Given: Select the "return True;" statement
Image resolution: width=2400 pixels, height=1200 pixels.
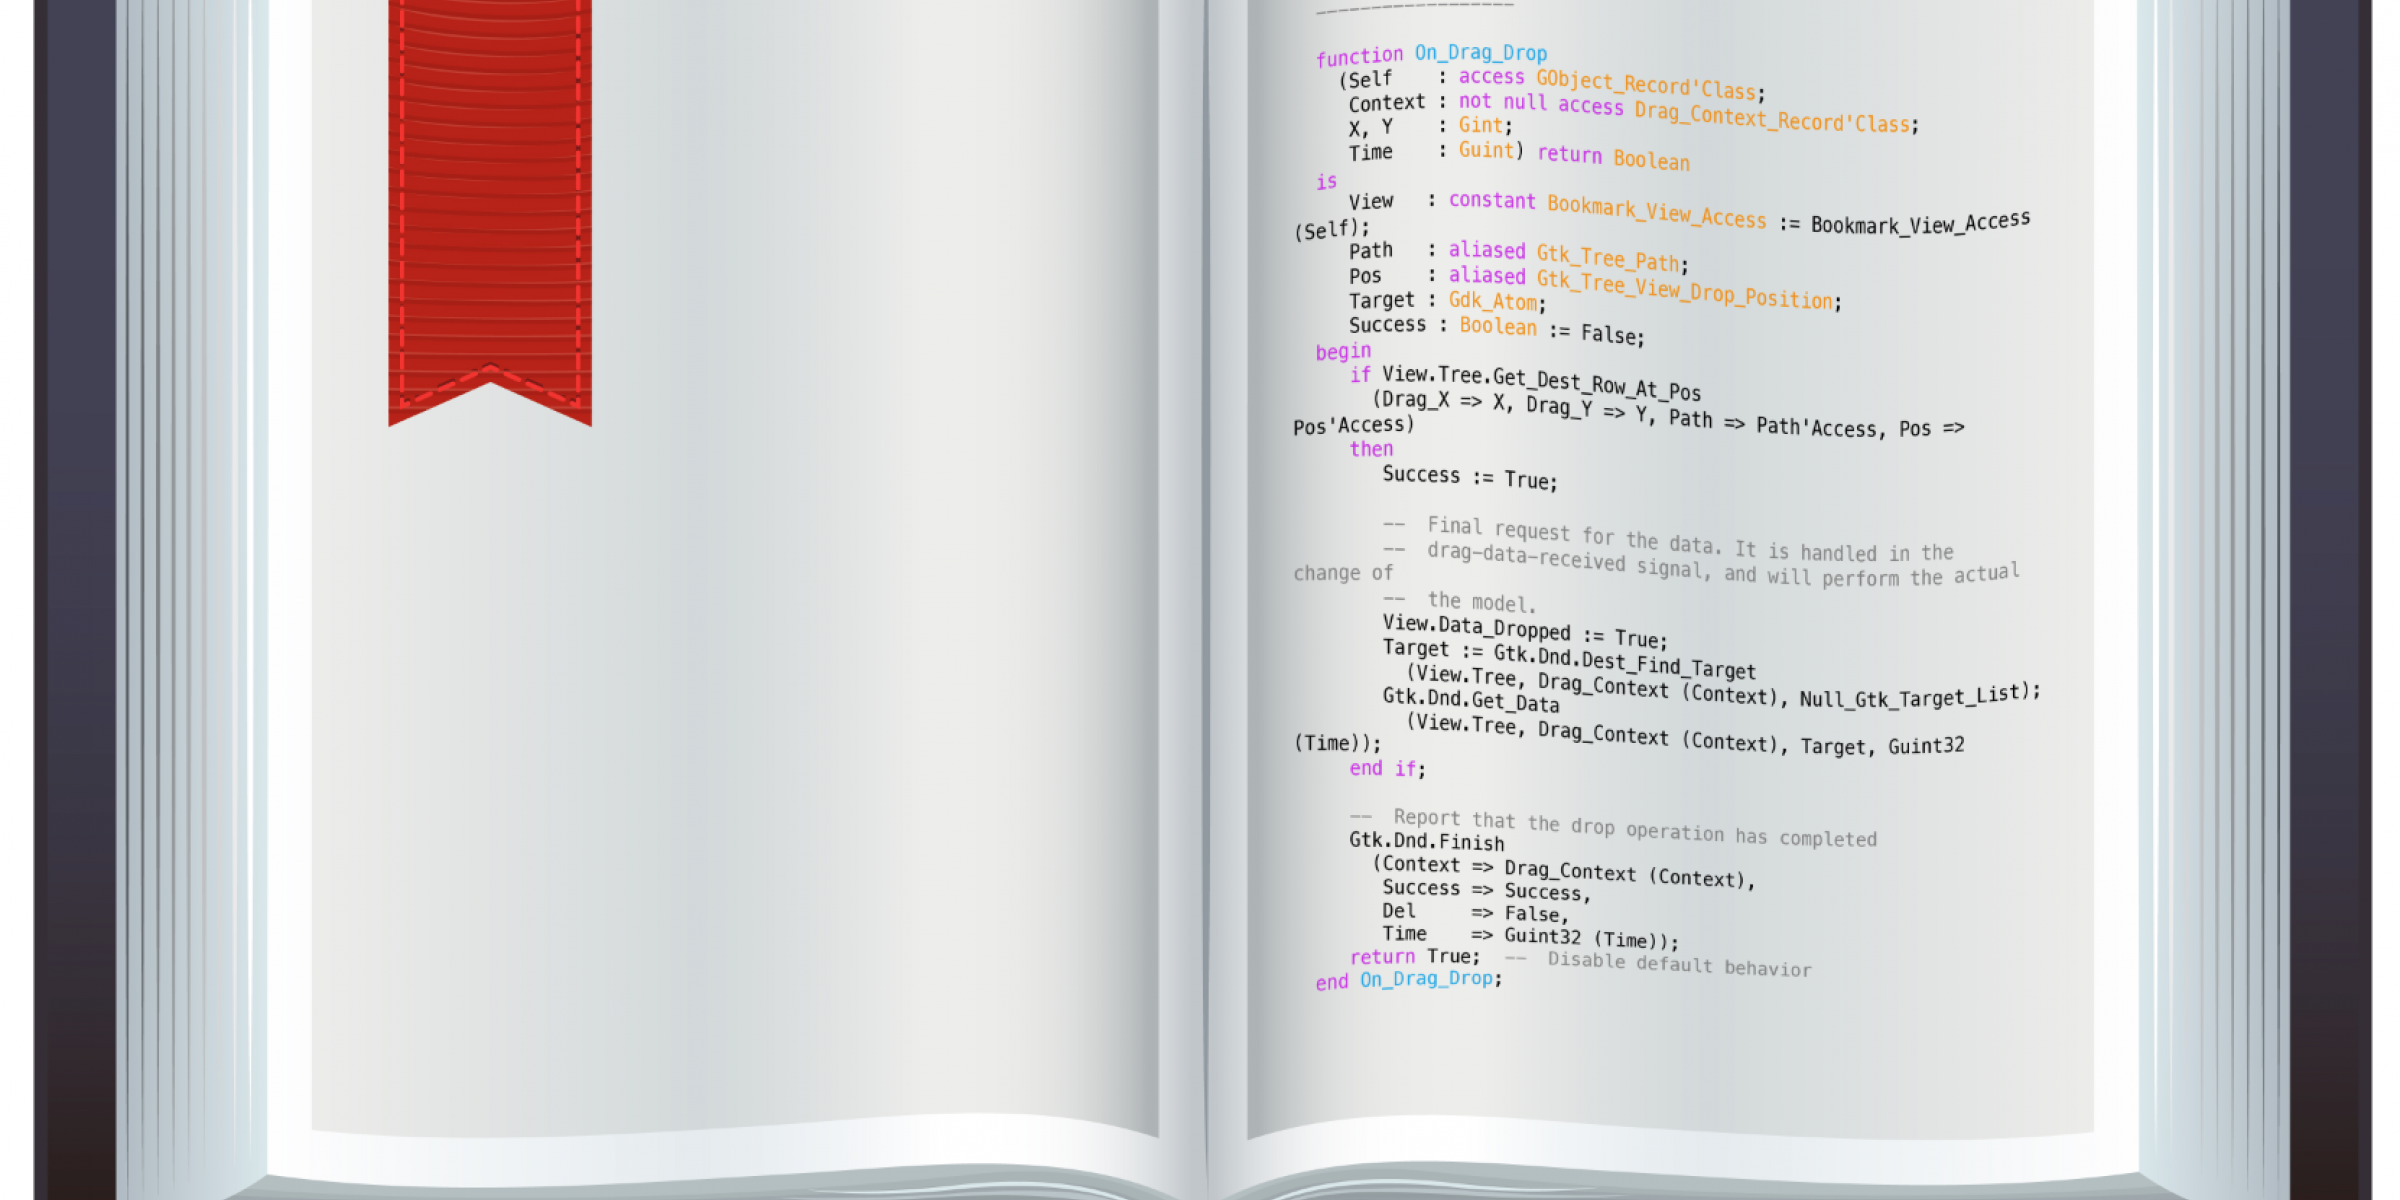Looking at the screenshot, I should [1414, 956].
